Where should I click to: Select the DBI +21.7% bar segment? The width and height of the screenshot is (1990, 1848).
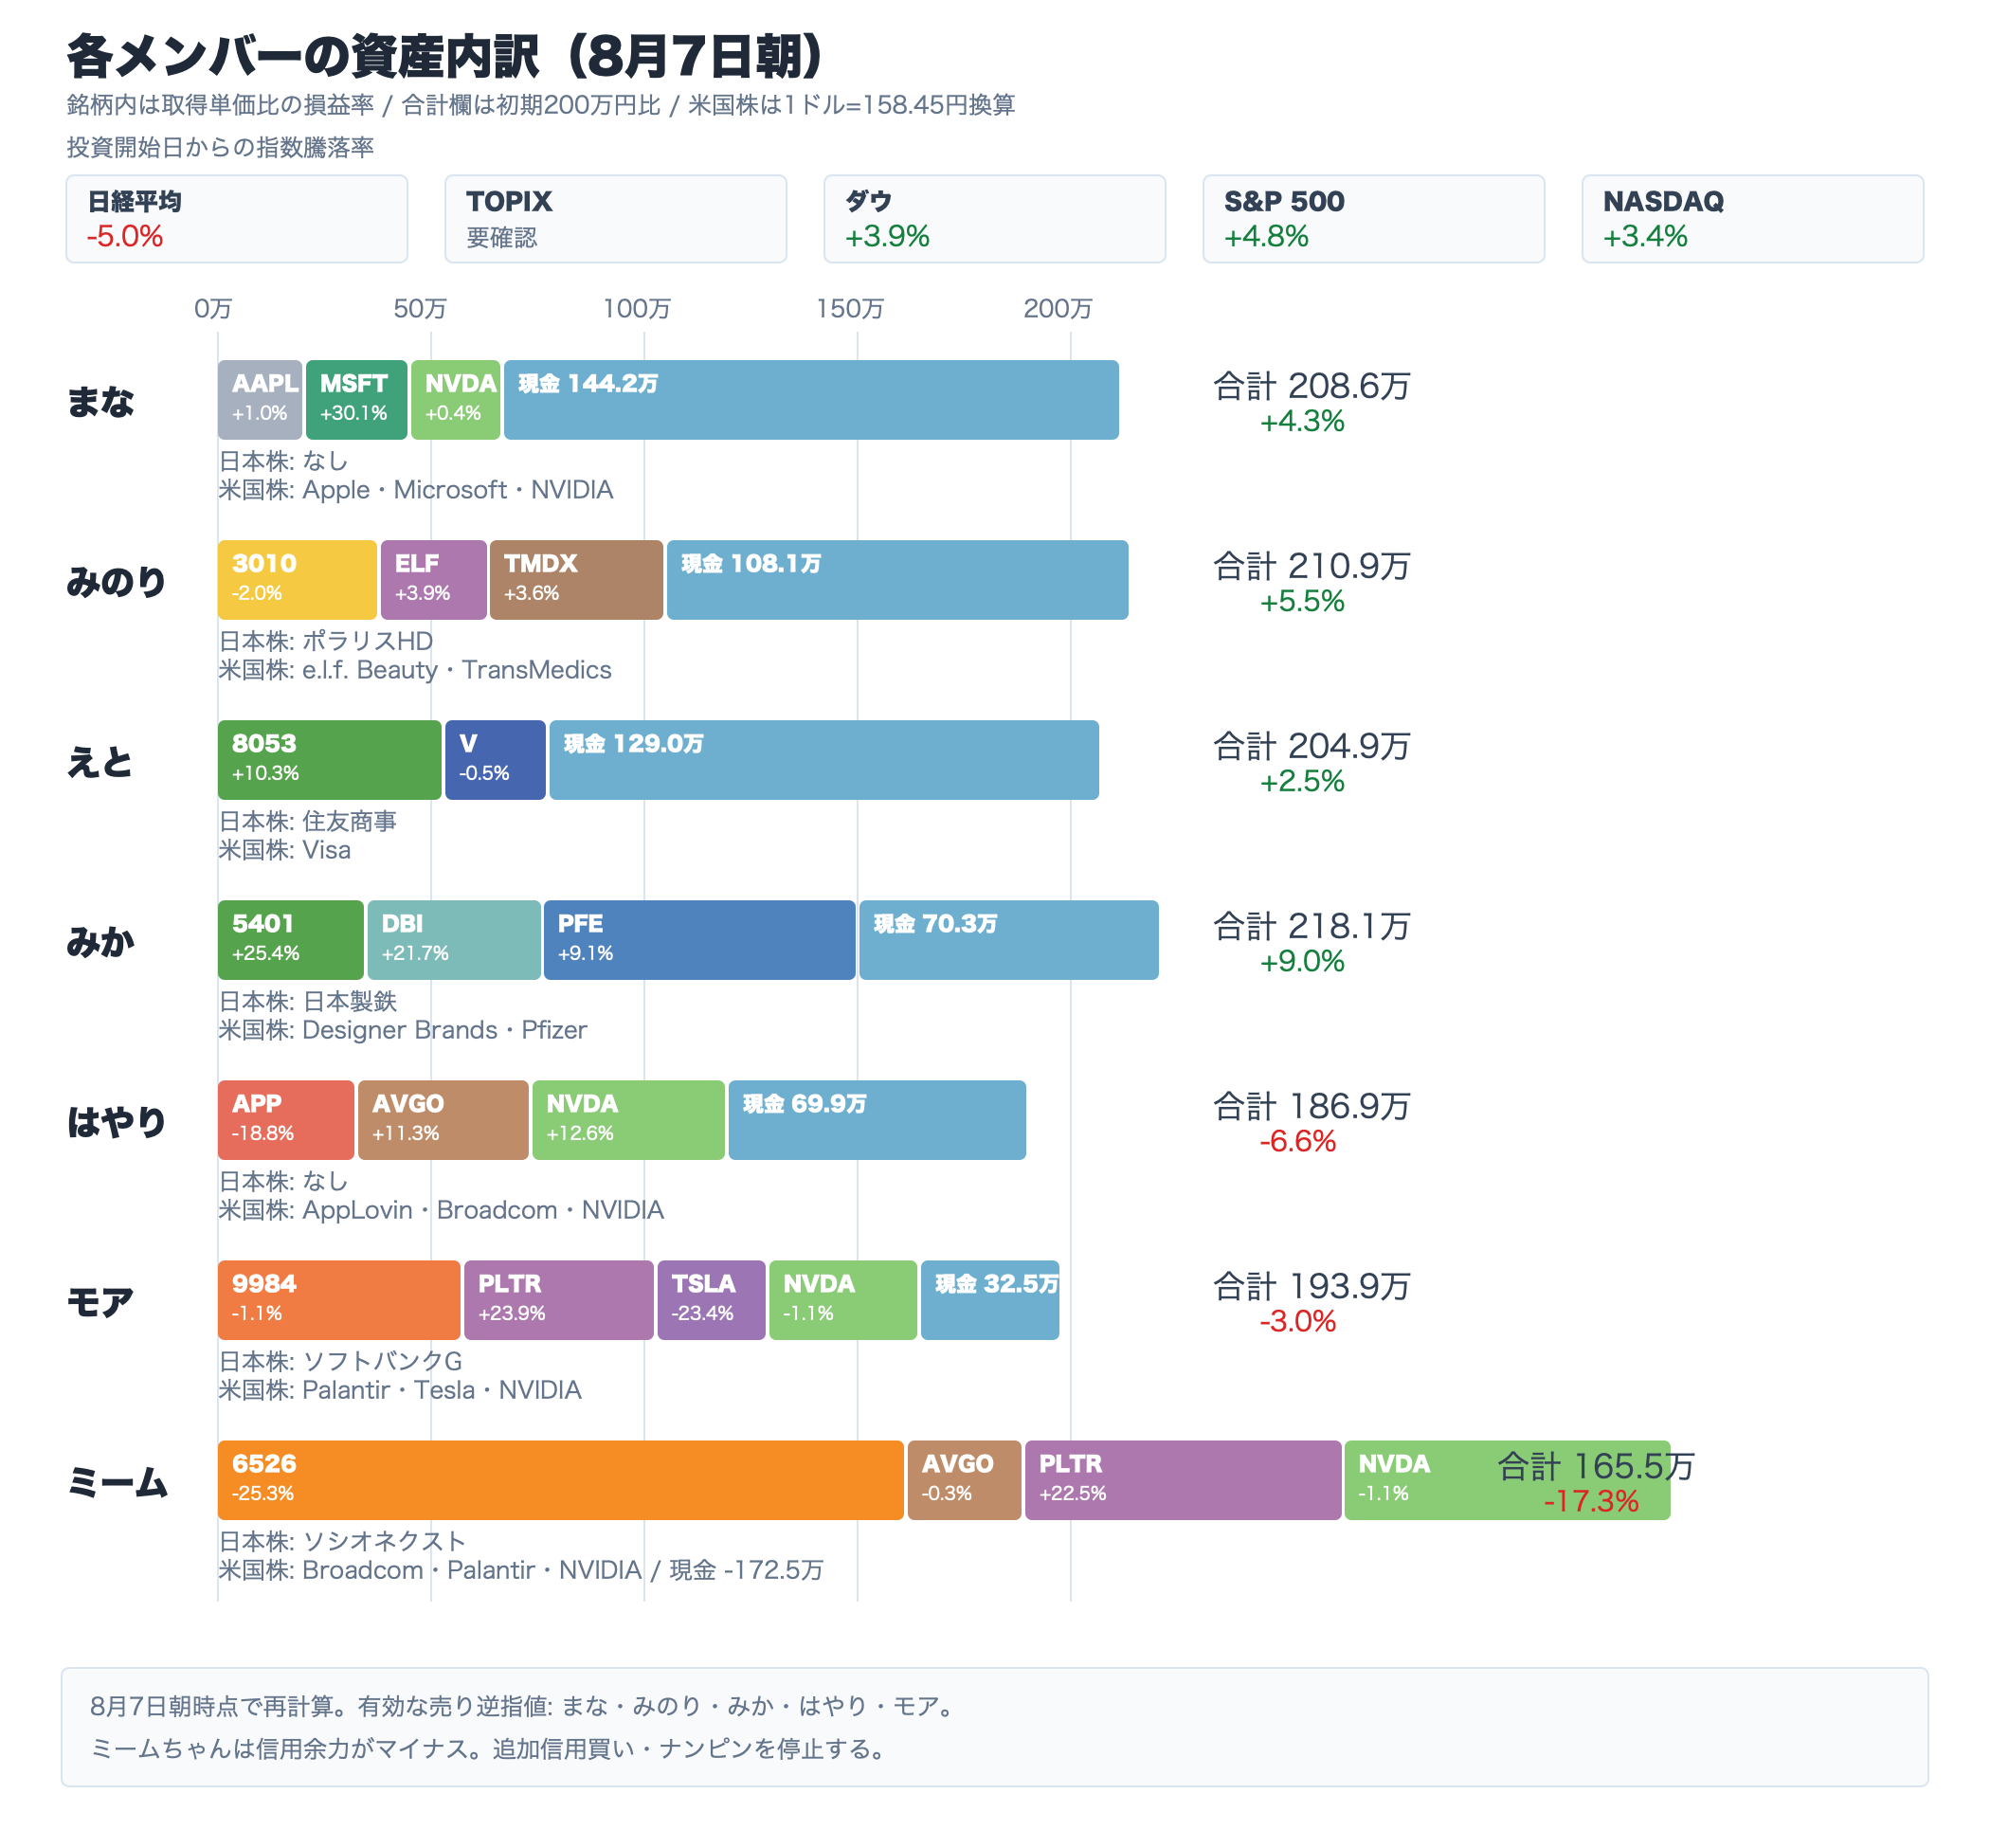(x=454, y=940)
